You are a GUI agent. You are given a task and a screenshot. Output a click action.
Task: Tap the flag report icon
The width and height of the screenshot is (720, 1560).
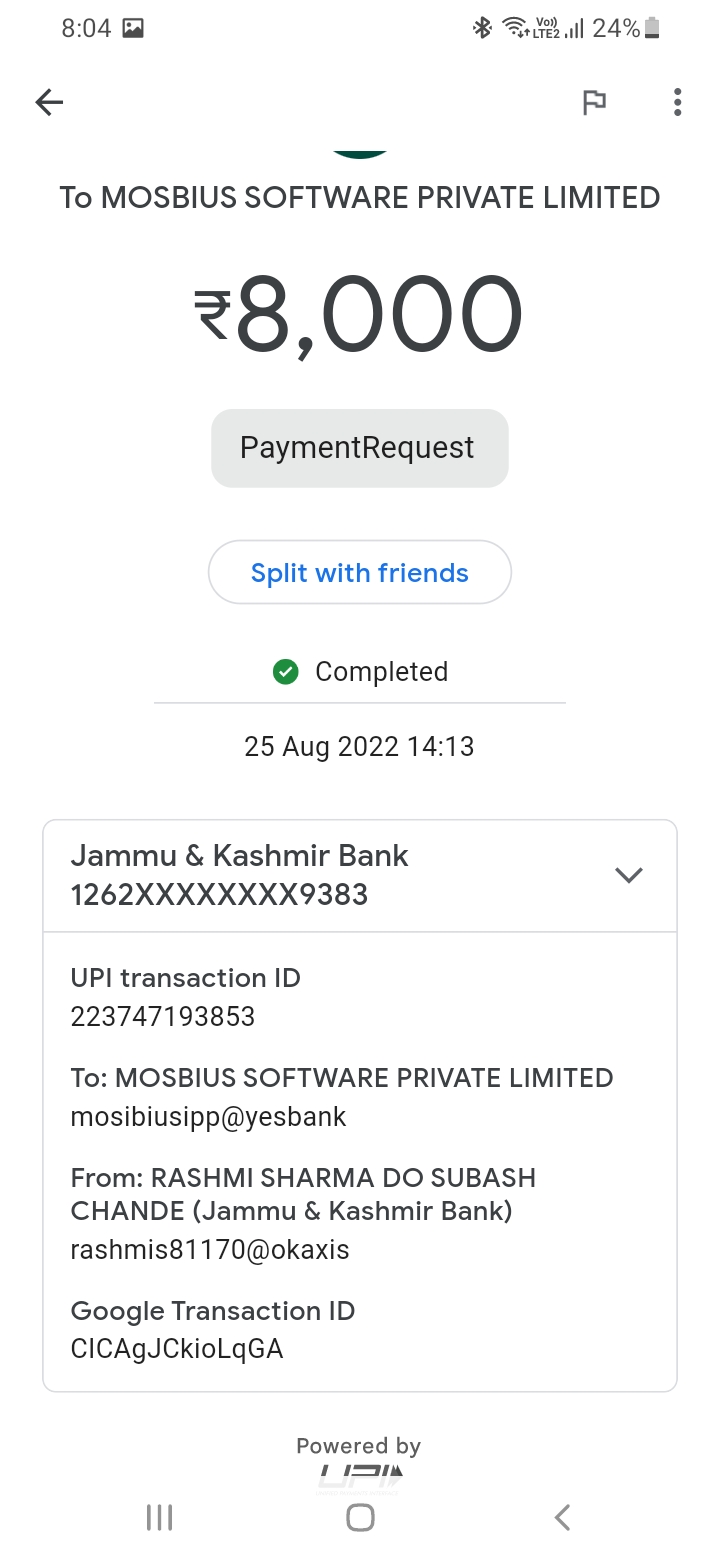(x=594, y=102)
